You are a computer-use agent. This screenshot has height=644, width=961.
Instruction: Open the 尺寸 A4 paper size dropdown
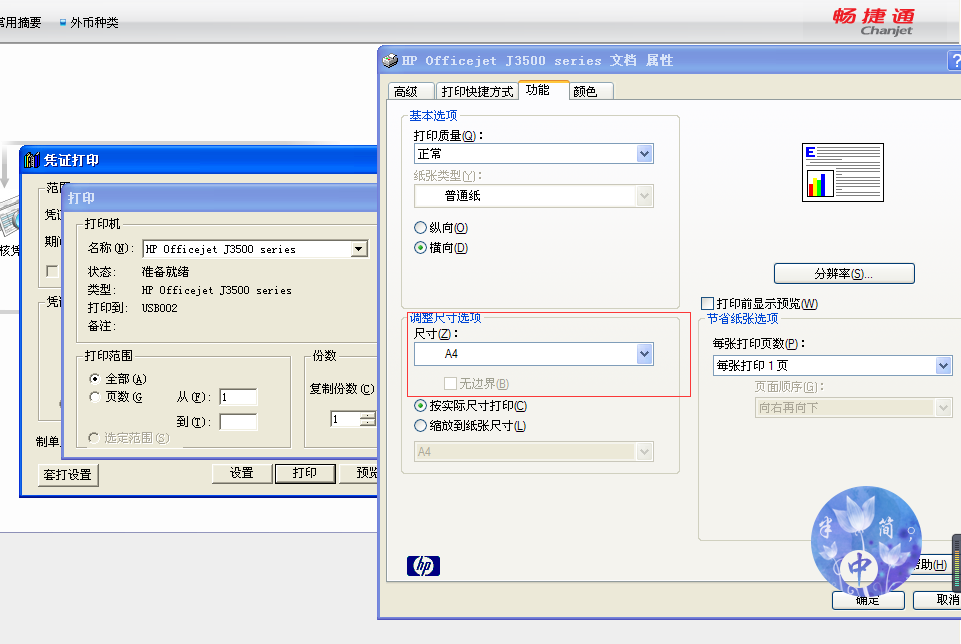[x=644, y=354]
